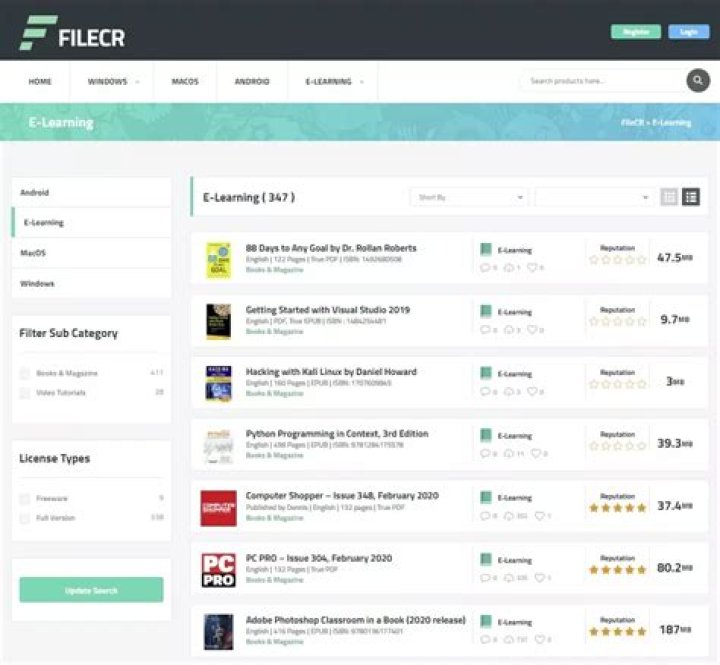Click heart icon on 88 Days row
The width and height of the screenshot is (720, 665).
click(532, 267)
